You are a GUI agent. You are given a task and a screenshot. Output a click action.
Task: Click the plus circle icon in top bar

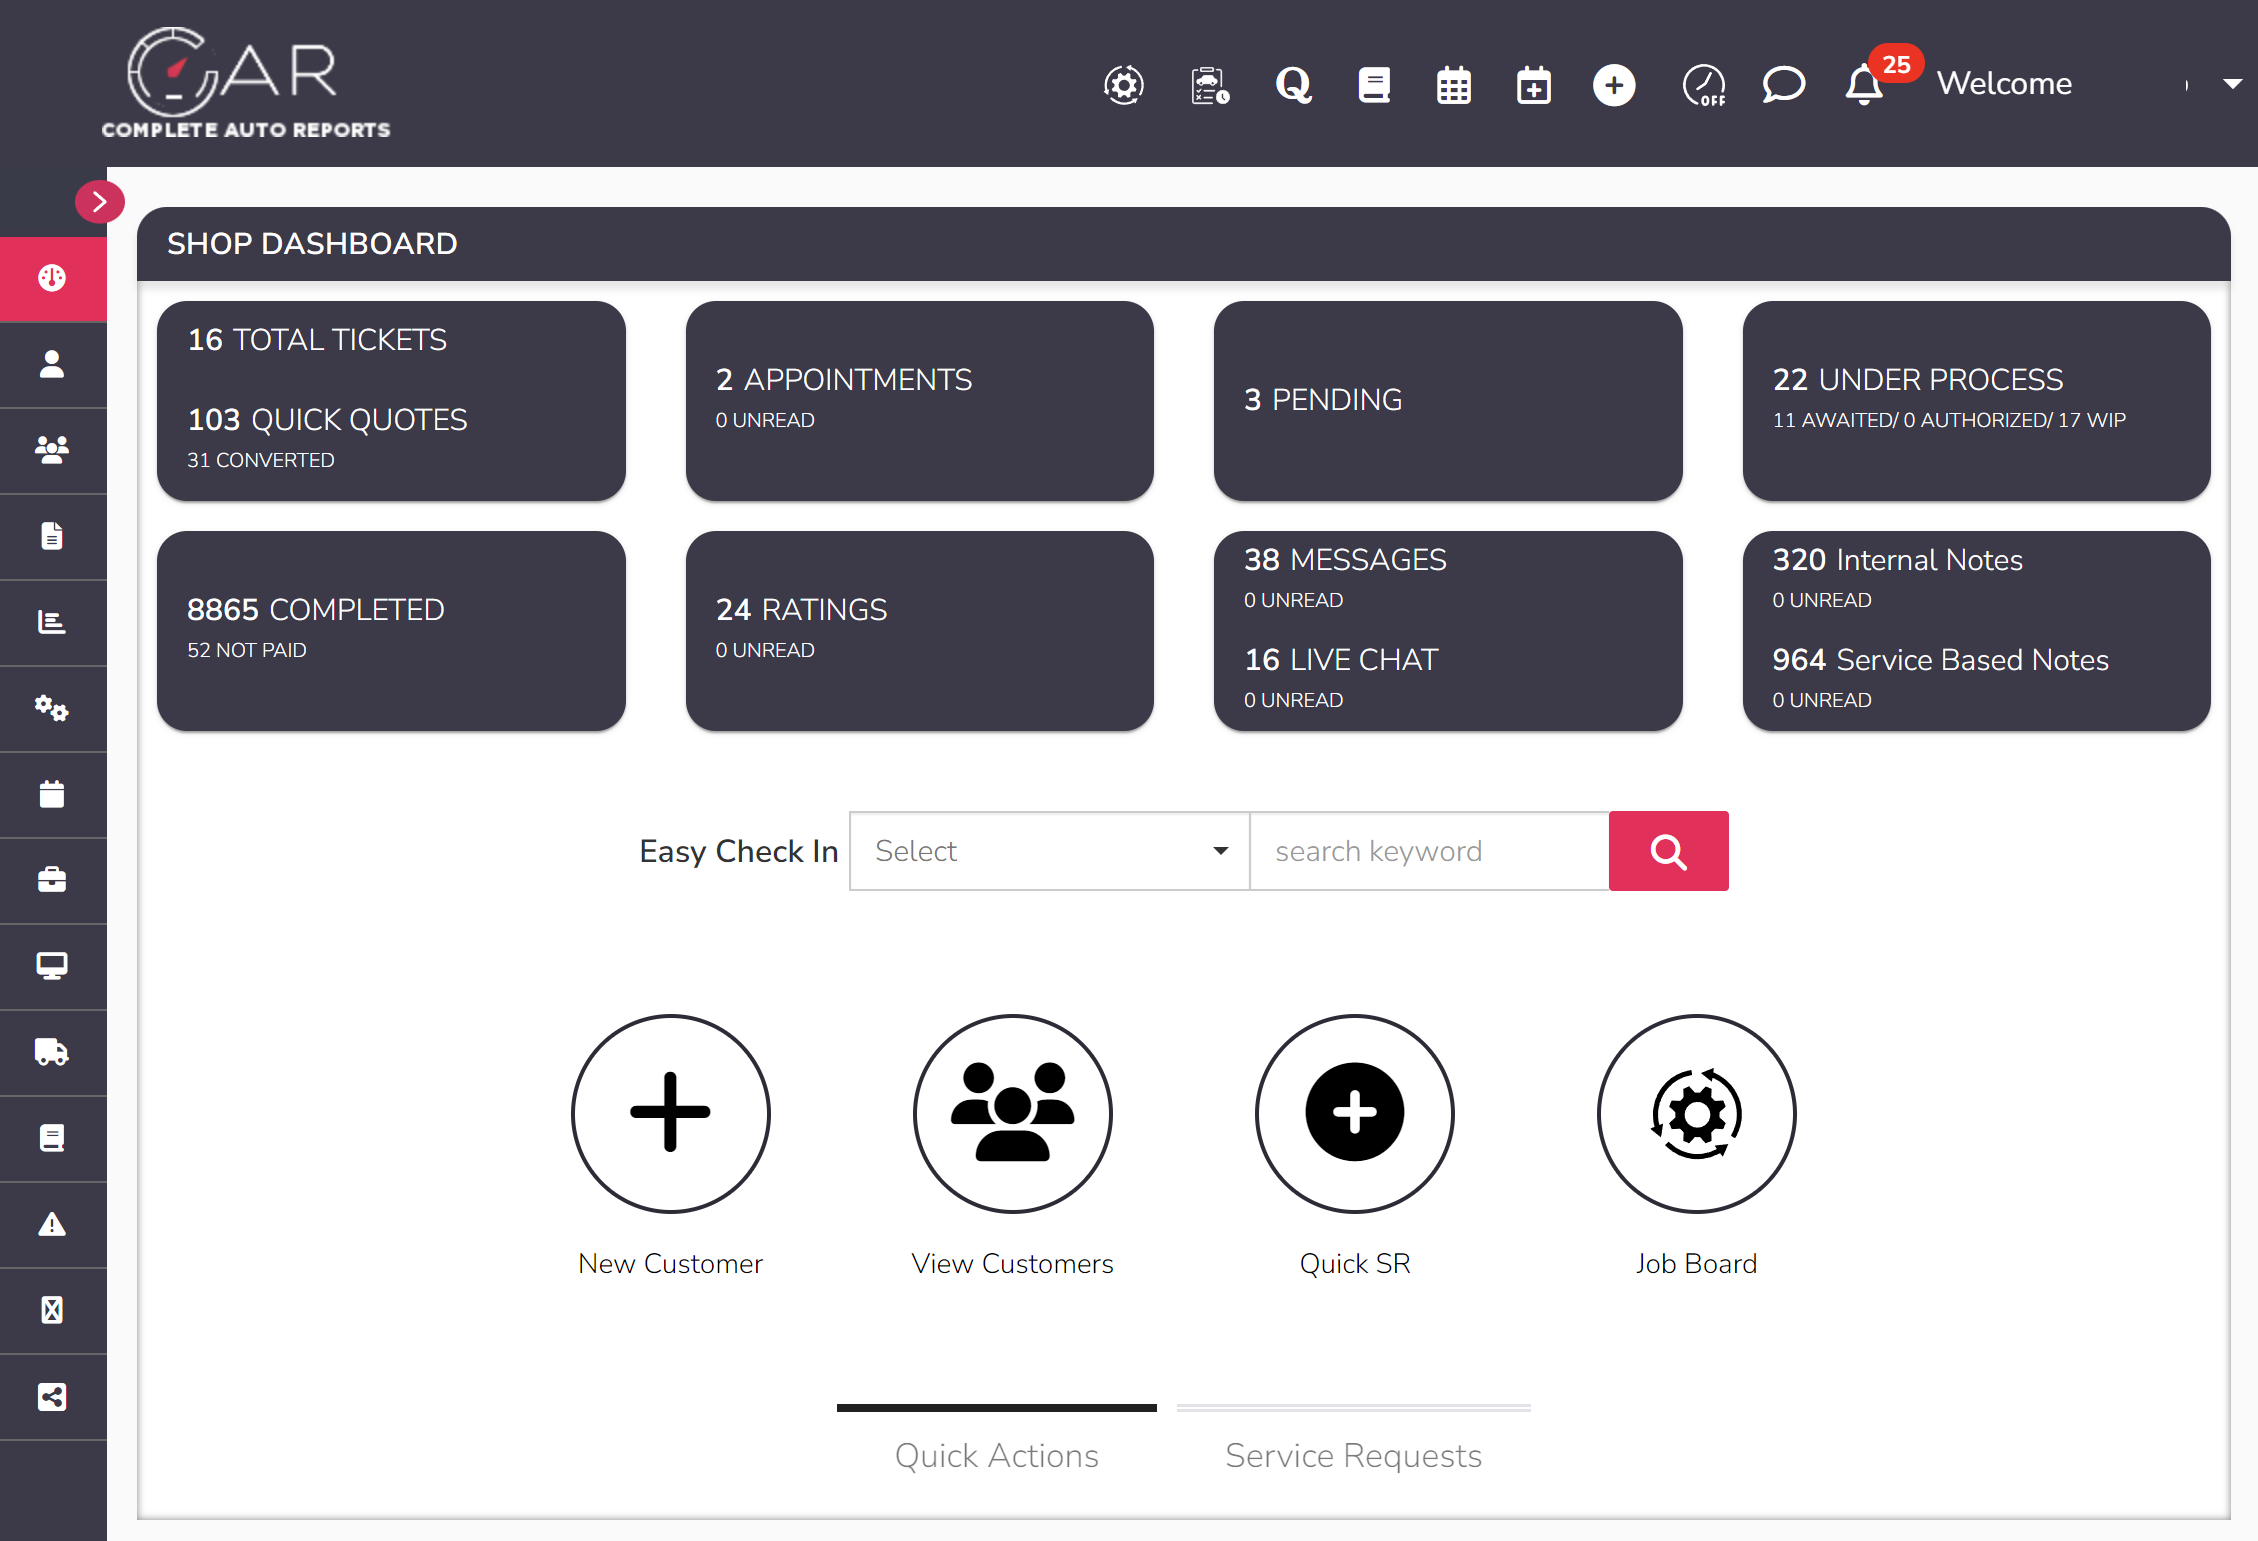point(1614,85)
